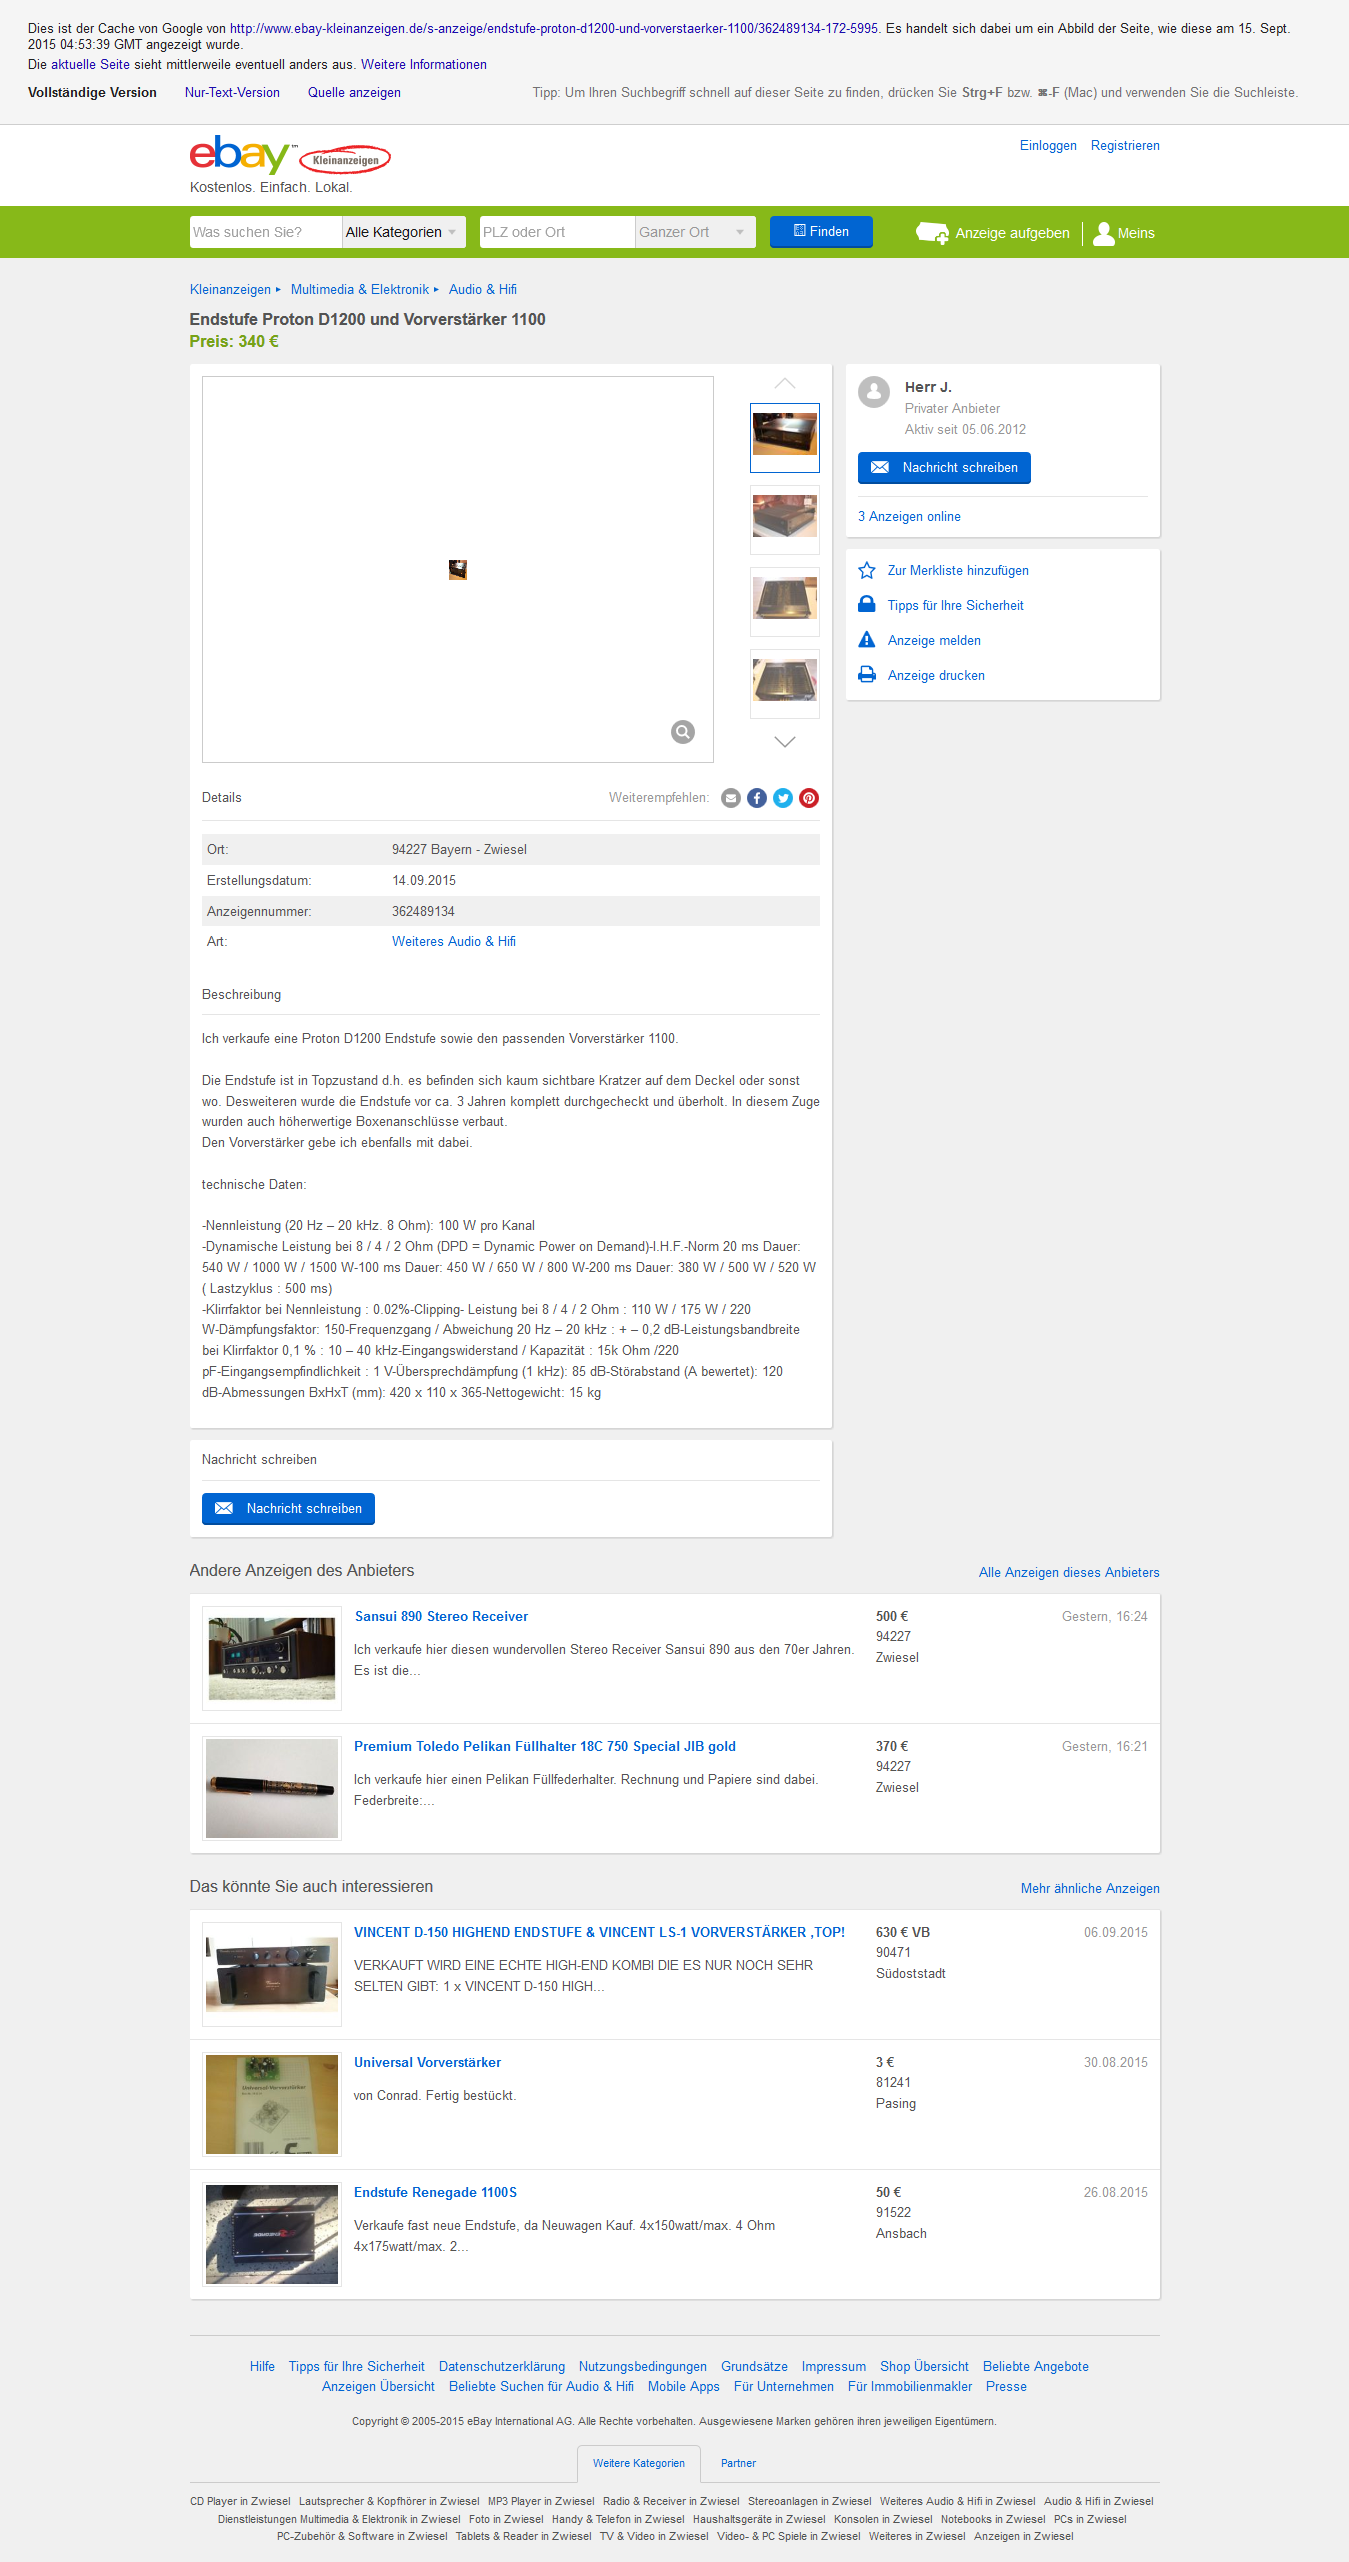Open 'Weiteres Audio & Hifi' category link
The height and width of the screenshot is (2562, 1349).
coord(454,942)
